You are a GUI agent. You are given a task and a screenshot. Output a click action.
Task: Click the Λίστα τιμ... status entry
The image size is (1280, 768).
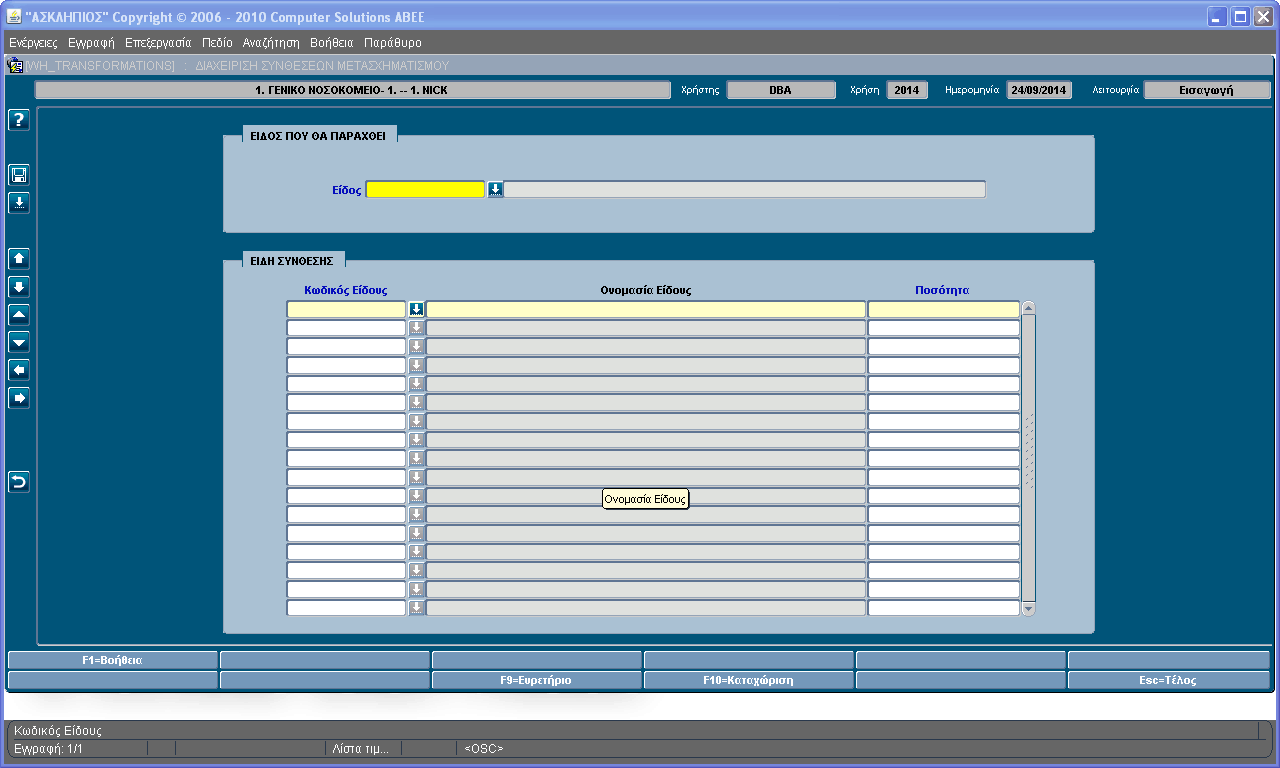click(x=363, y=748)
